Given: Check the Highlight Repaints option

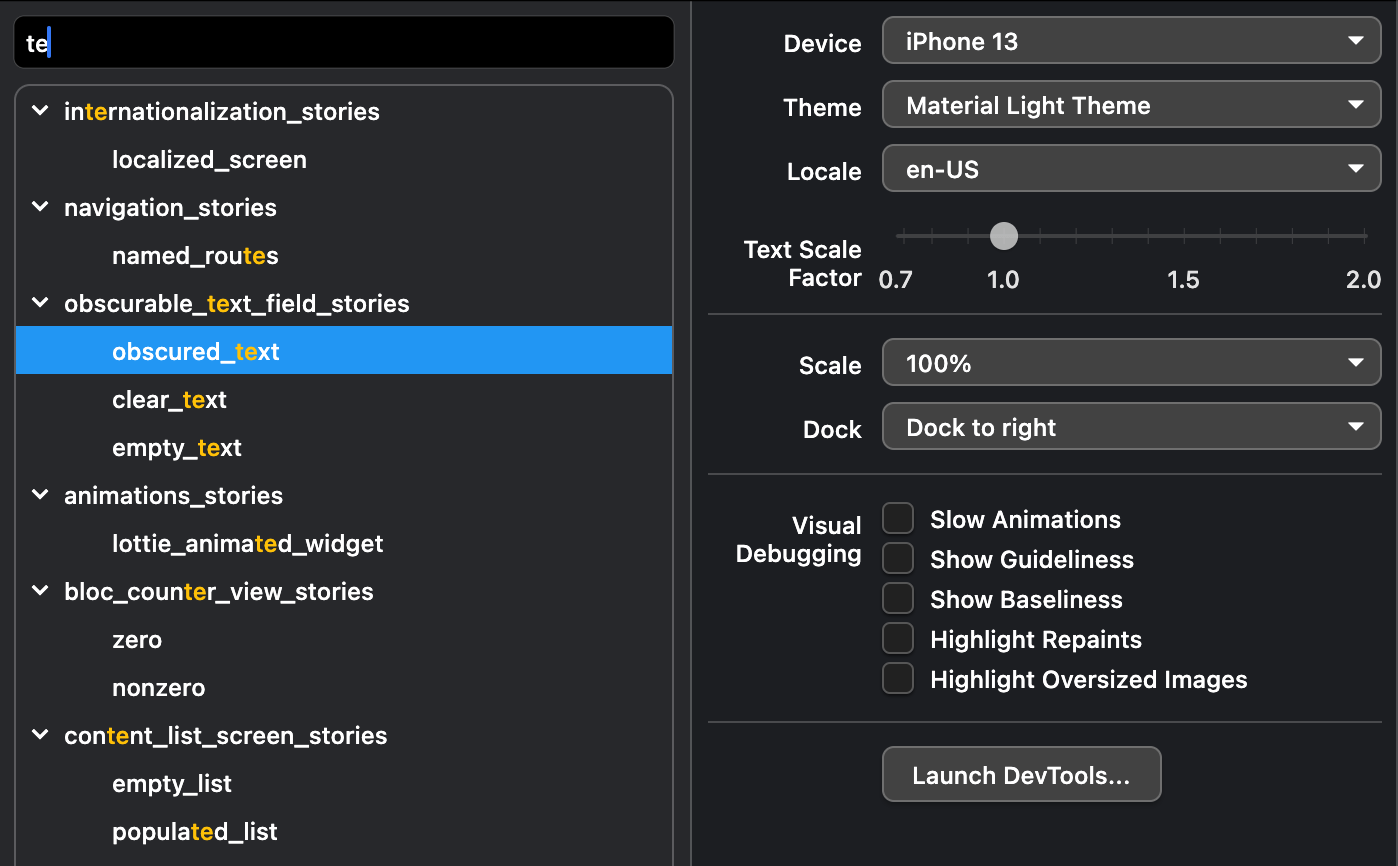Looking at the screenshot, I should [x=898, y=639].
